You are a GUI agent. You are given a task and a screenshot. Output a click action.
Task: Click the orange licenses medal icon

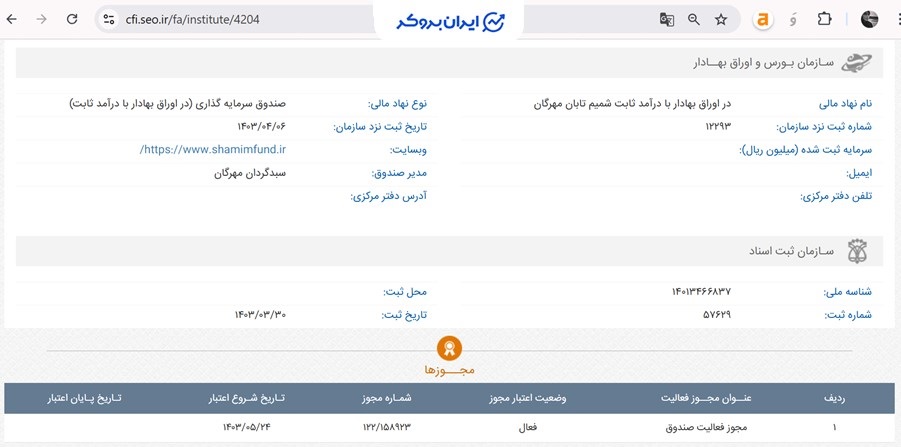(449, 347)
